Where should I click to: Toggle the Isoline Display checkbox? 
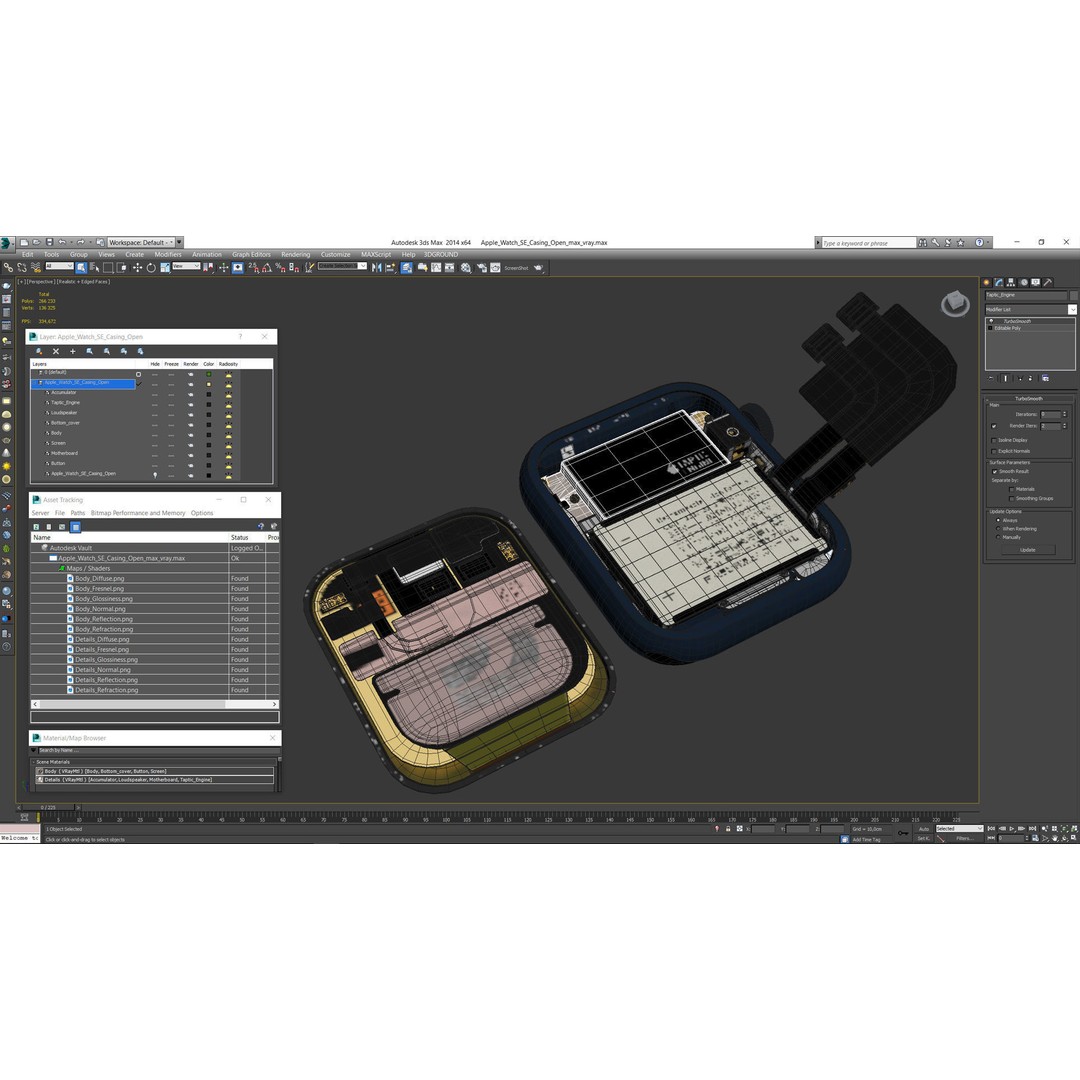pos(994,441)
